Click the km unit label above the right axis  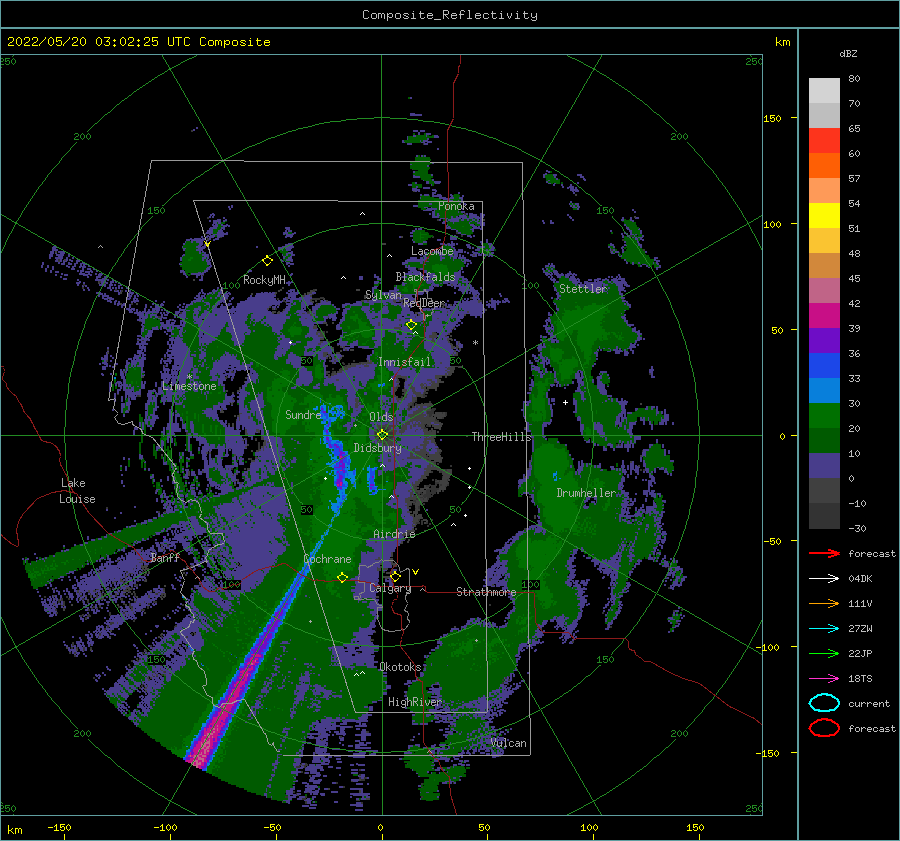pos(782,42)
